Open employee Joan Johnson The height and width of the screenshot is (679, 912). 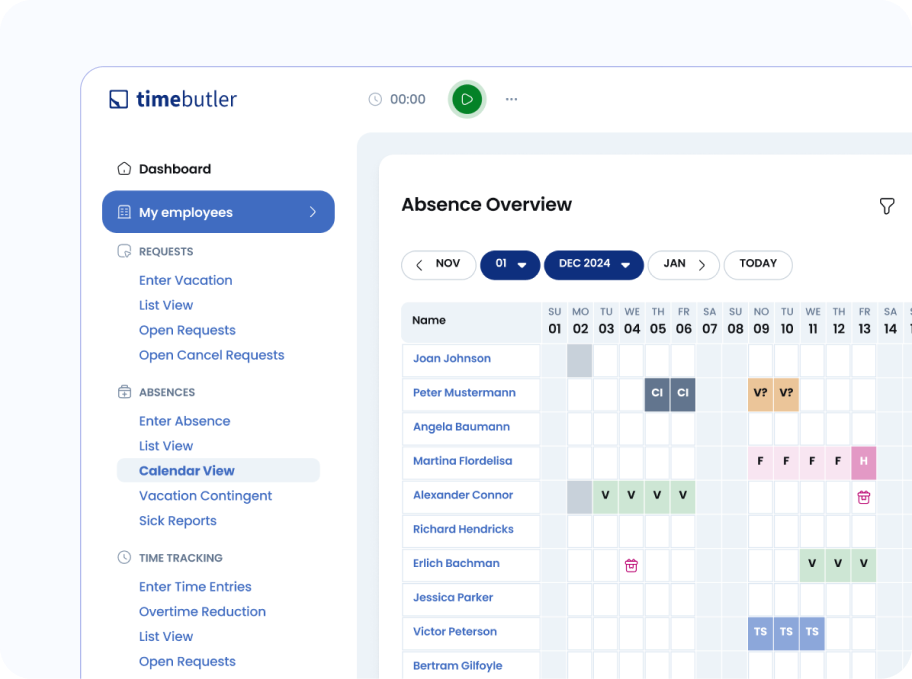pyautogui.click(x=452, y=358)
